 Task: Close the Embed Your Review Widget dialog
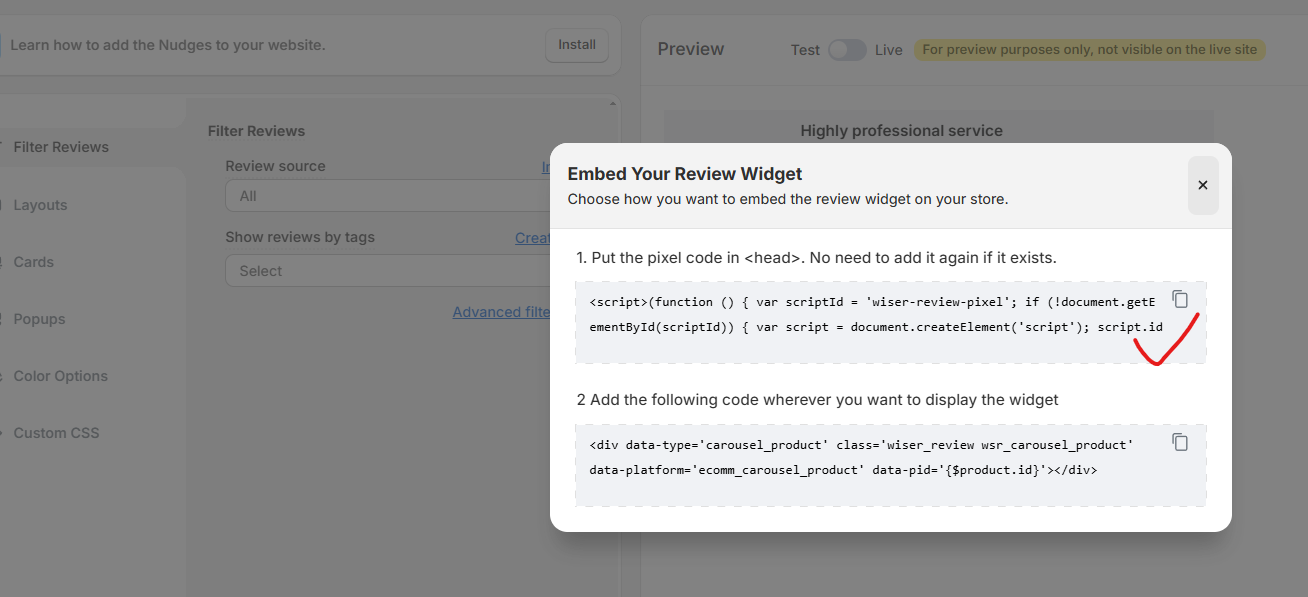[1202, 185]
